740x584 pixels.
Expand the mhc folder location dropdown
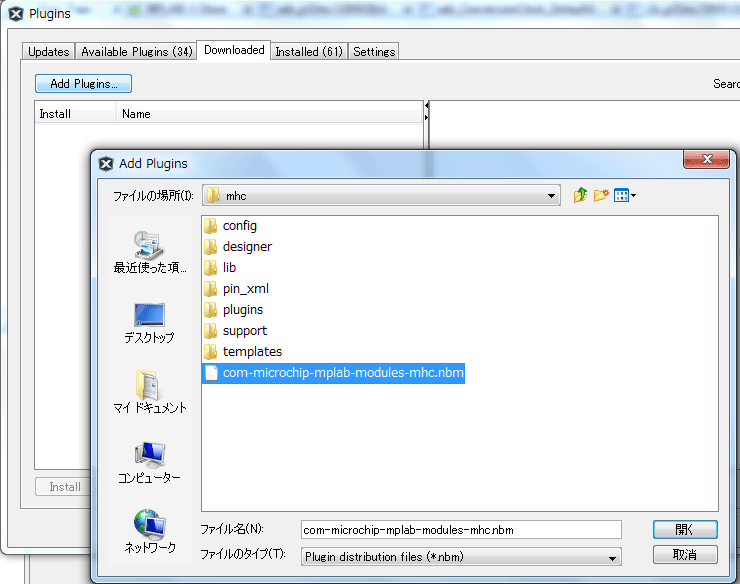[x=552, y=196]
